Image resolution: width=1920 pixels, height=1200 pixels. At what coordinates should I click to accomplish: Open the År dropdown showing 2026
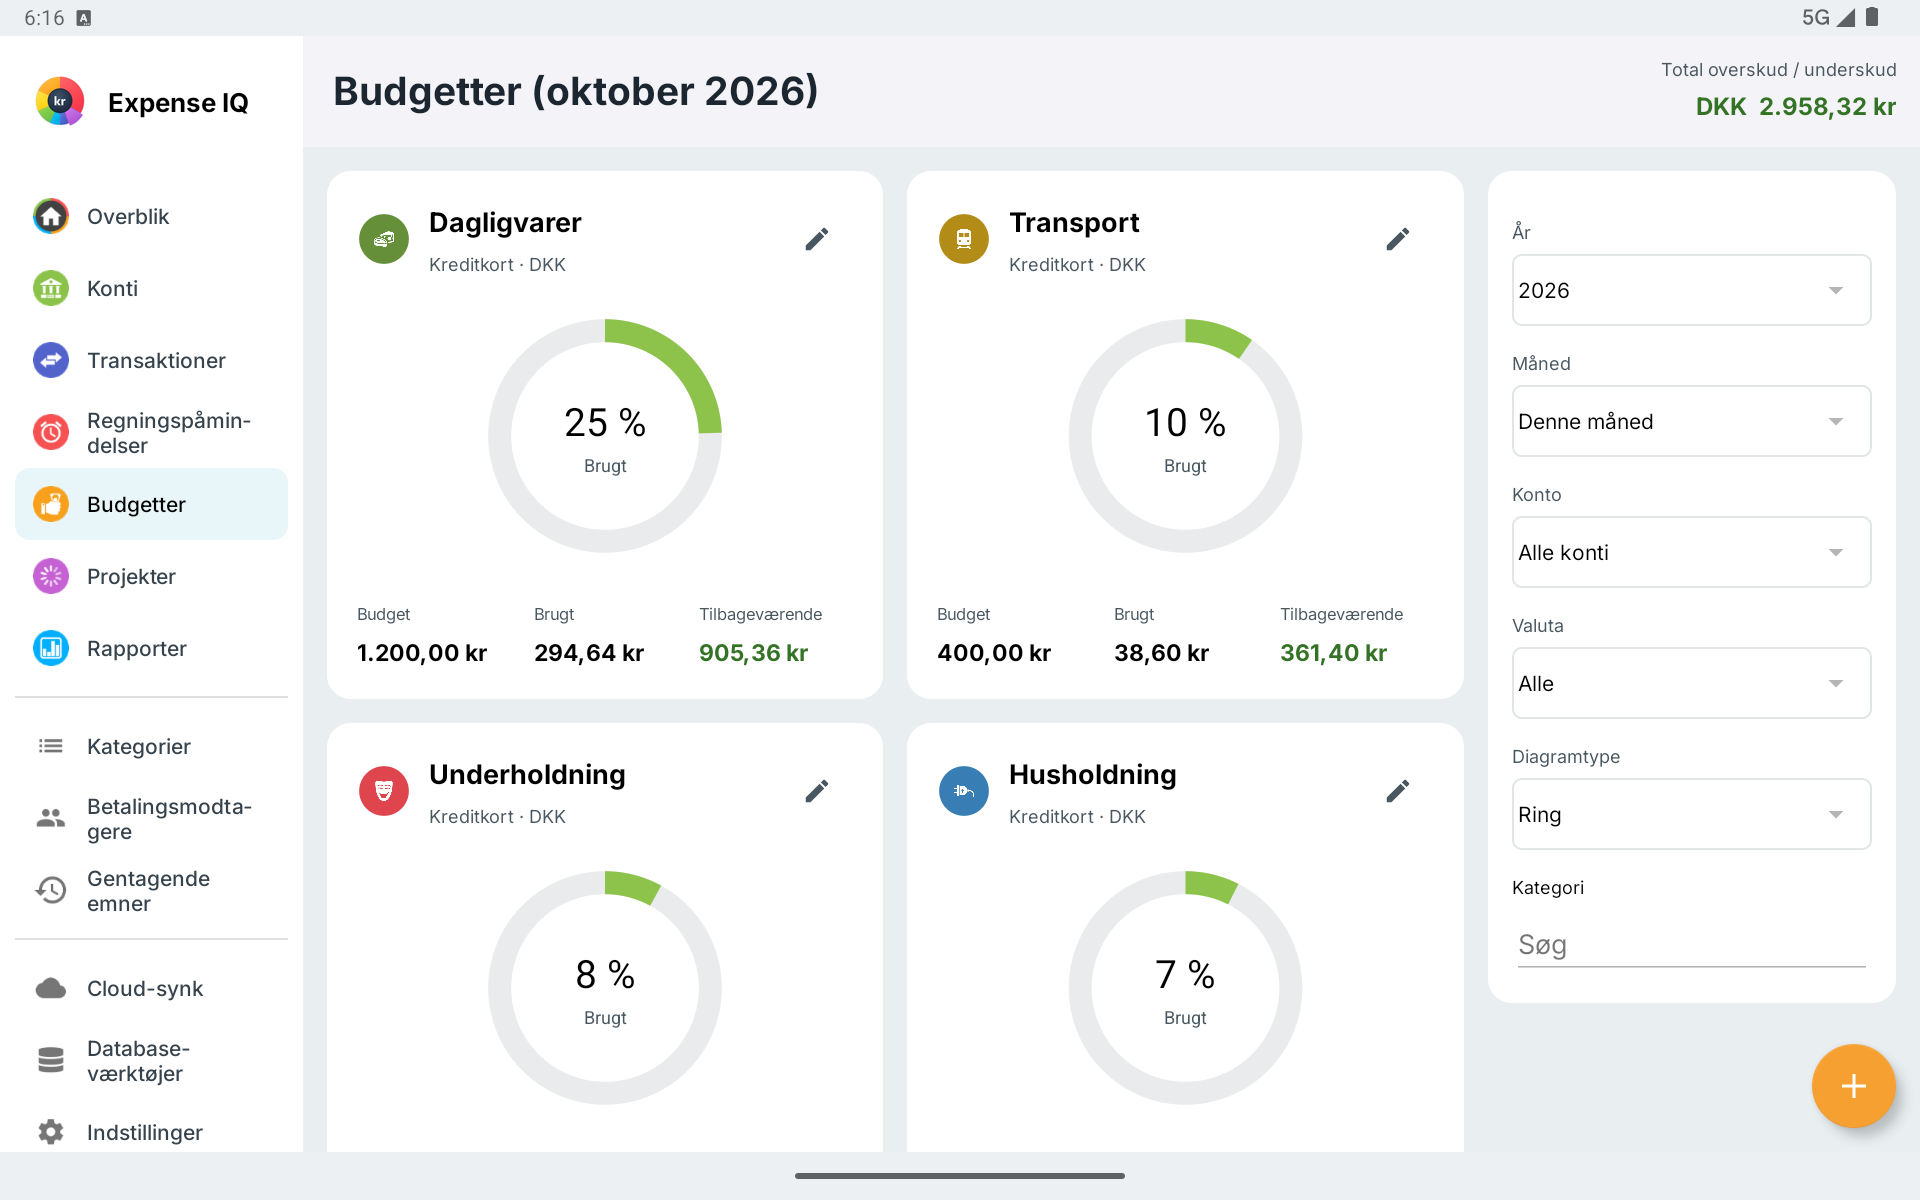tap(1691, 290)
